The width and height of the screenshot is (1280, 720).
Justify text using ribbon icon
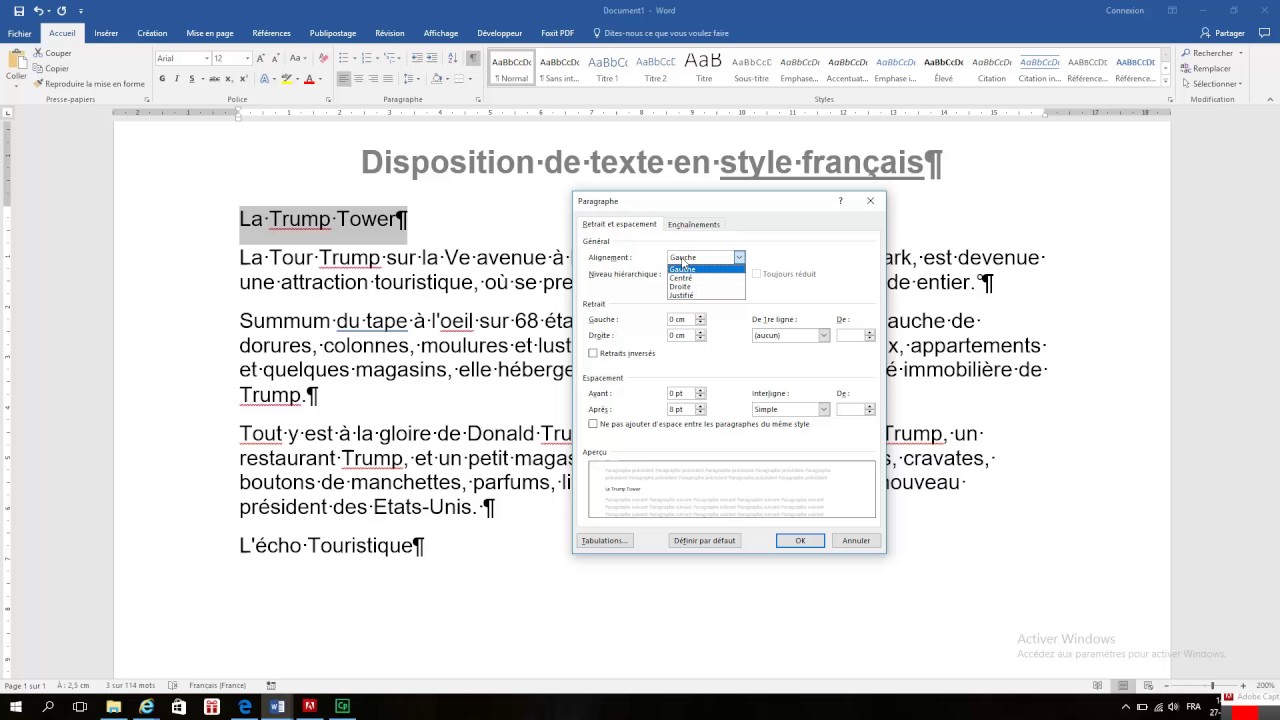(x=387, y=79)
